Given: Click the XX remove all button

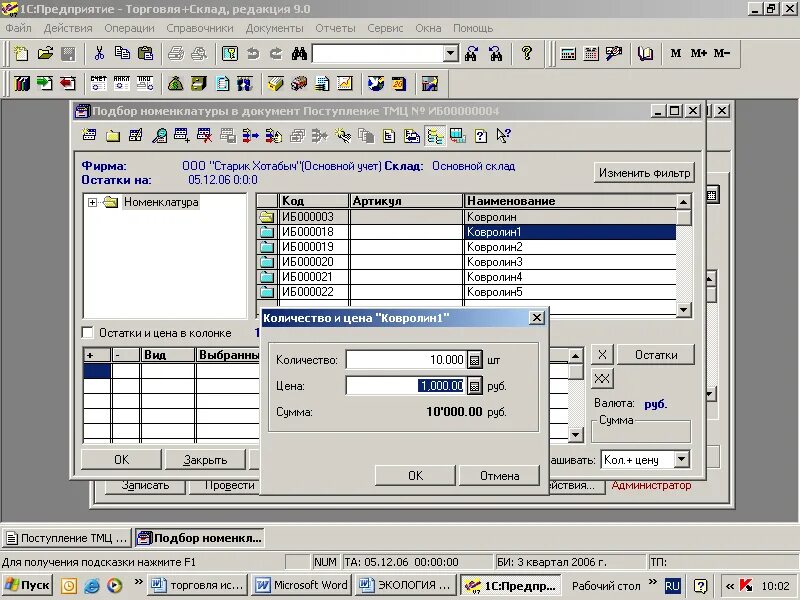Looking at the screenshot, I should (602, 379).
